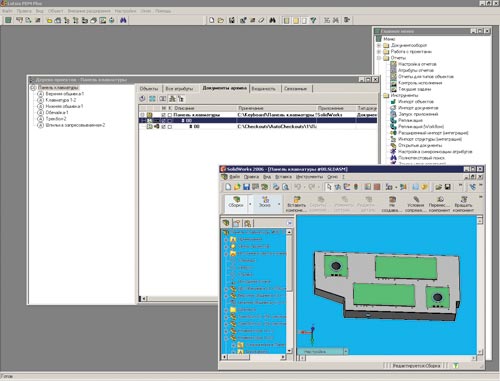The width and height of the screenshot is (500, 381).
Task: Select Трекбол-2 in project tree
Action: pos(56,119)
